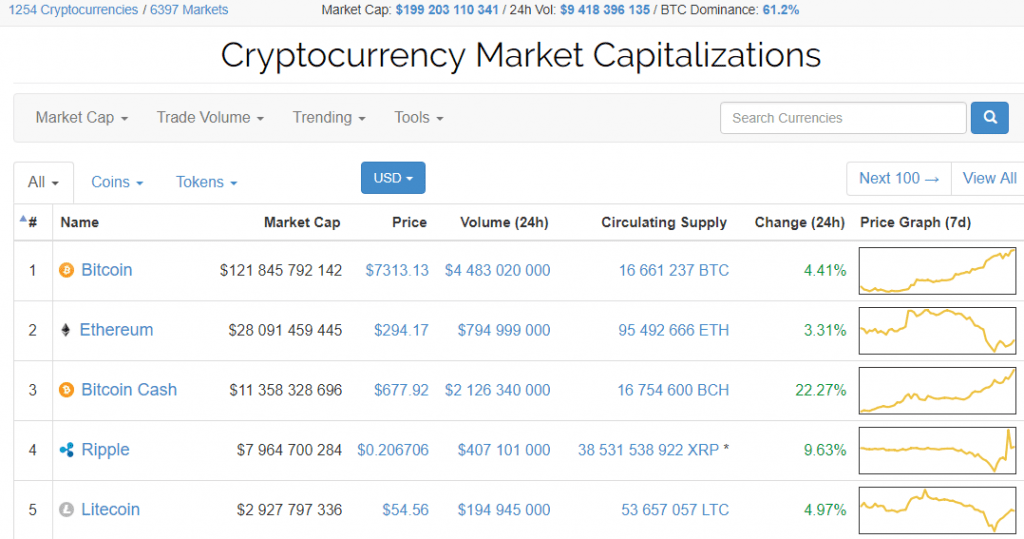The height and width of the screenshot is (539, 1024).
Task: Open the Bitcoin Cash name link
Action: [129, 390]
